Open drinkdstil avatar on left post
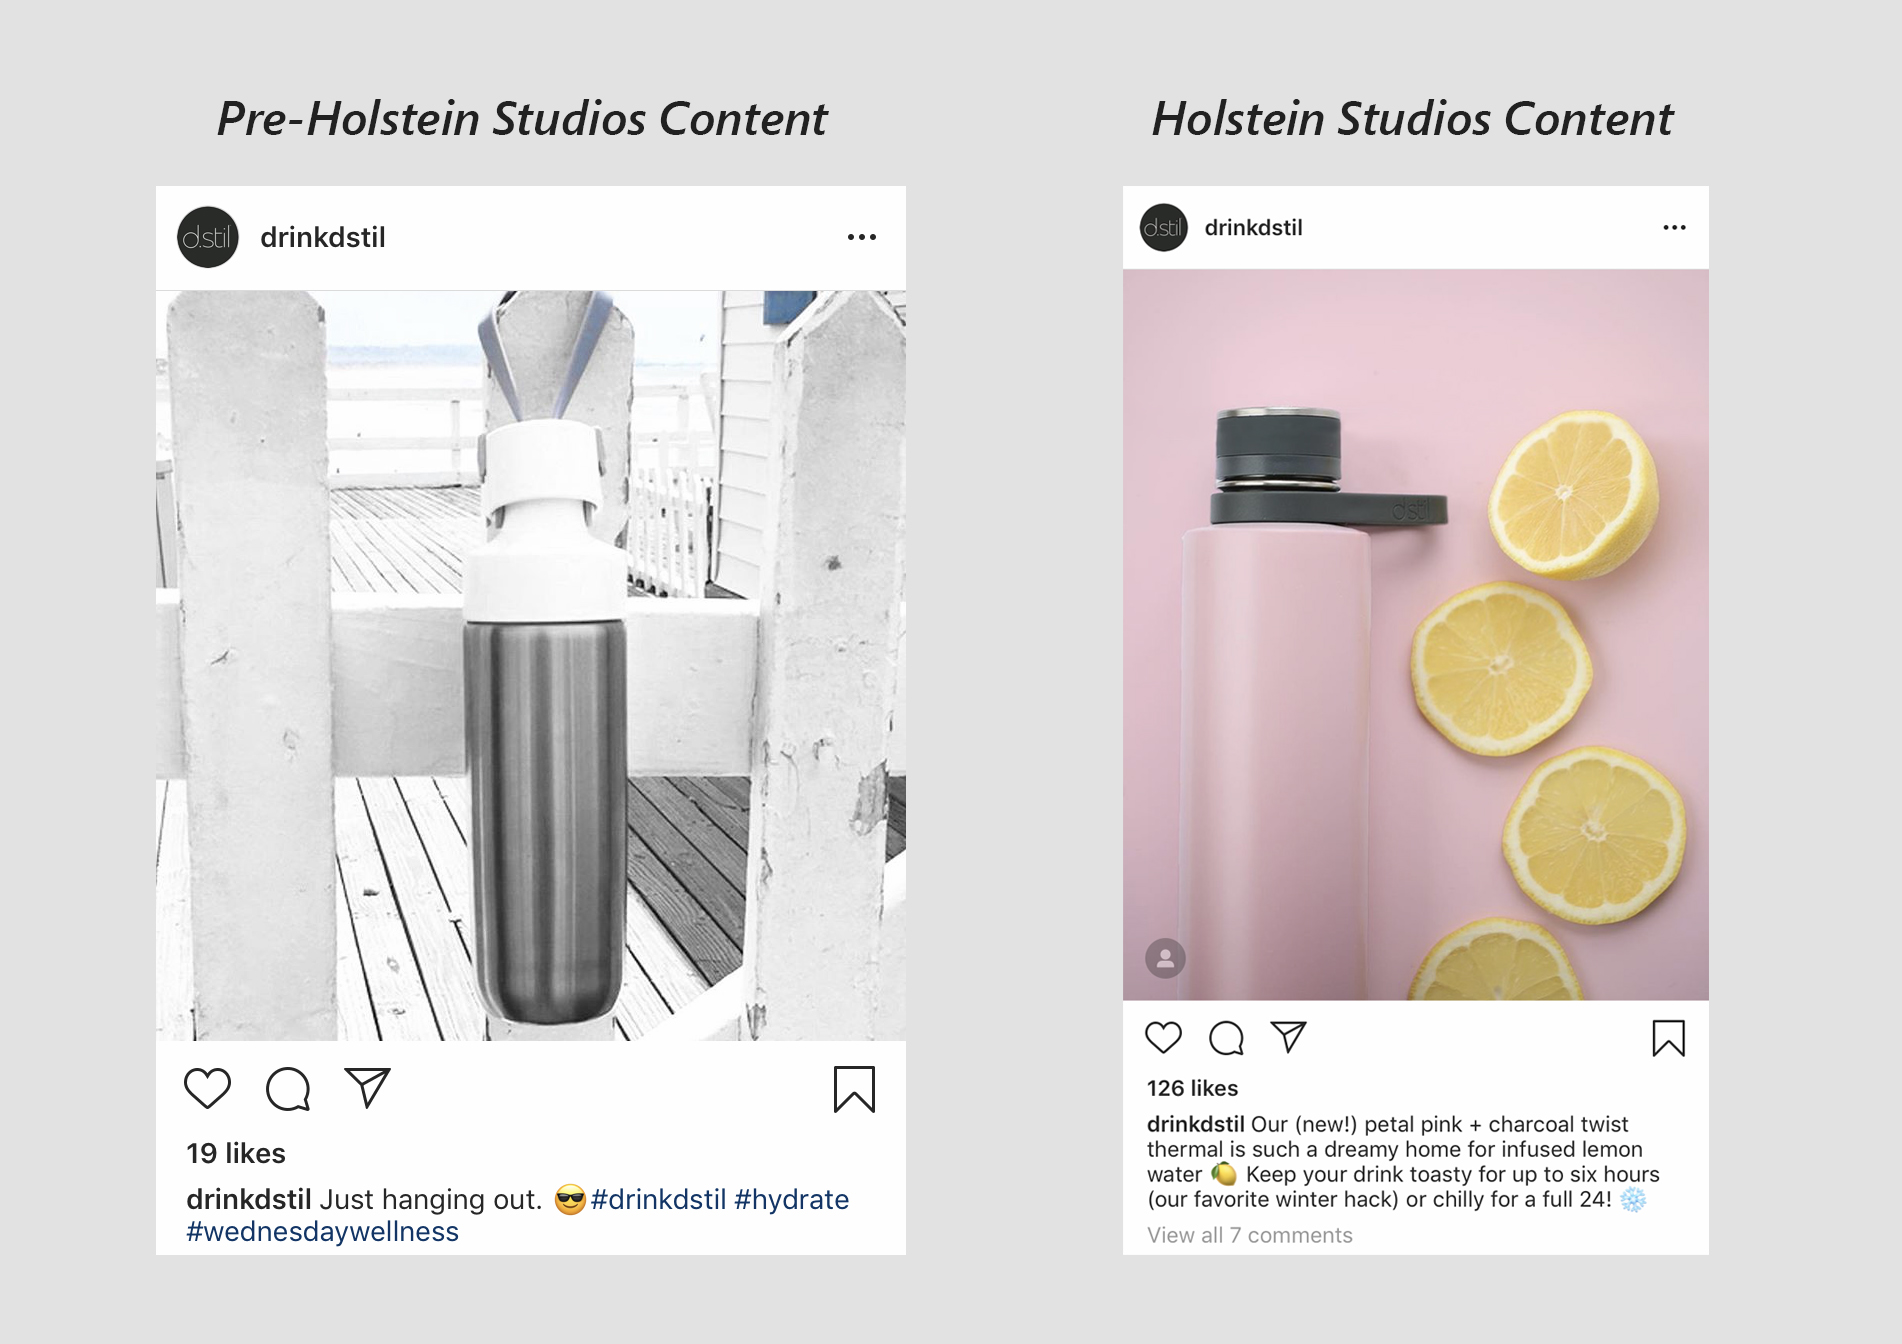This screenshot has height=1344, width=1902. 208,237
